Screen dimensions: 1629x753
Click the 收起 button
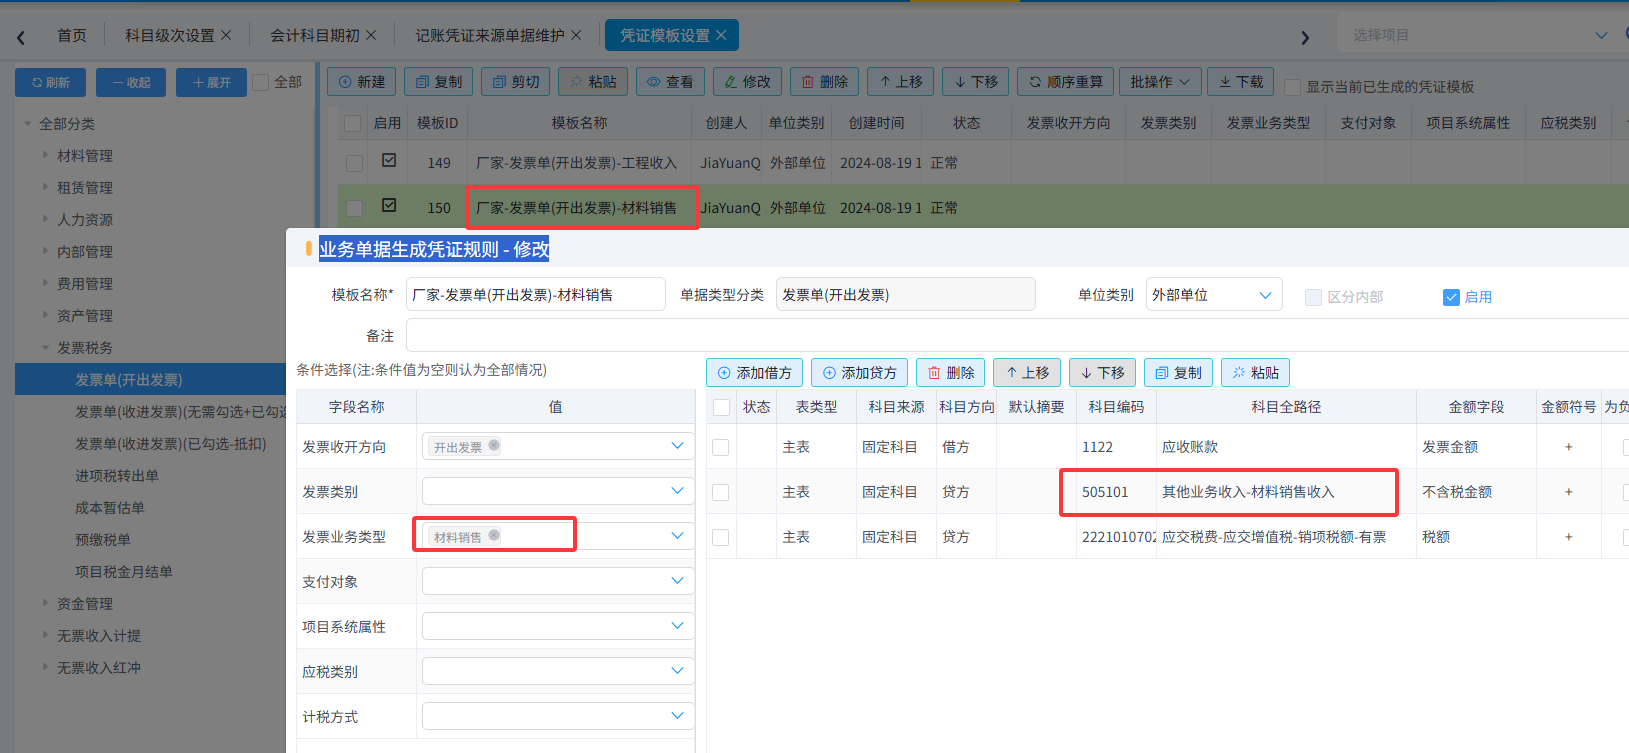point(131,82)
